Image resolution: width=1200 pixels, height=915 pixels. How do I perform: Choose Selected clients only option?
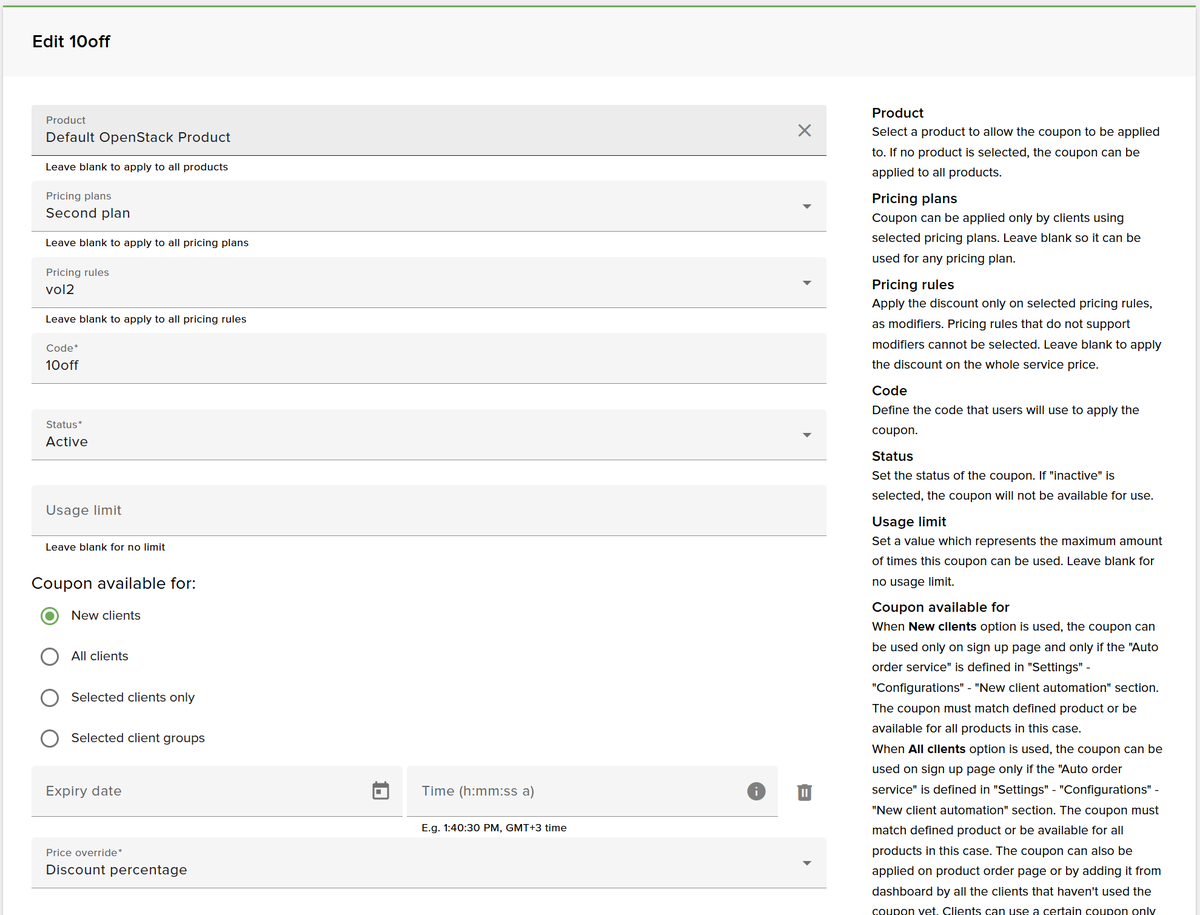(x=50, y=698)
